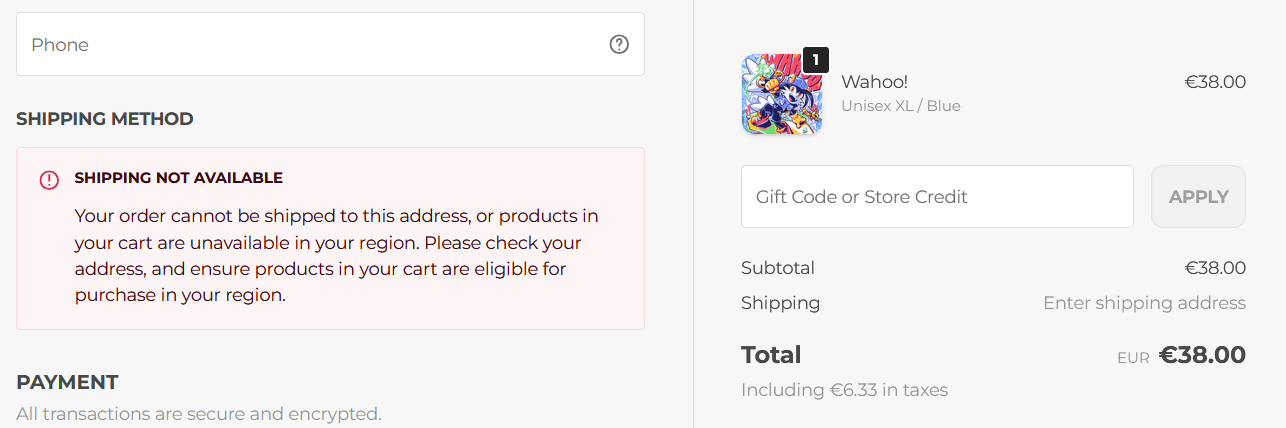Click the quantity badge on product image
This screenshot has height=428, width=1286.
tap(816, 60)
